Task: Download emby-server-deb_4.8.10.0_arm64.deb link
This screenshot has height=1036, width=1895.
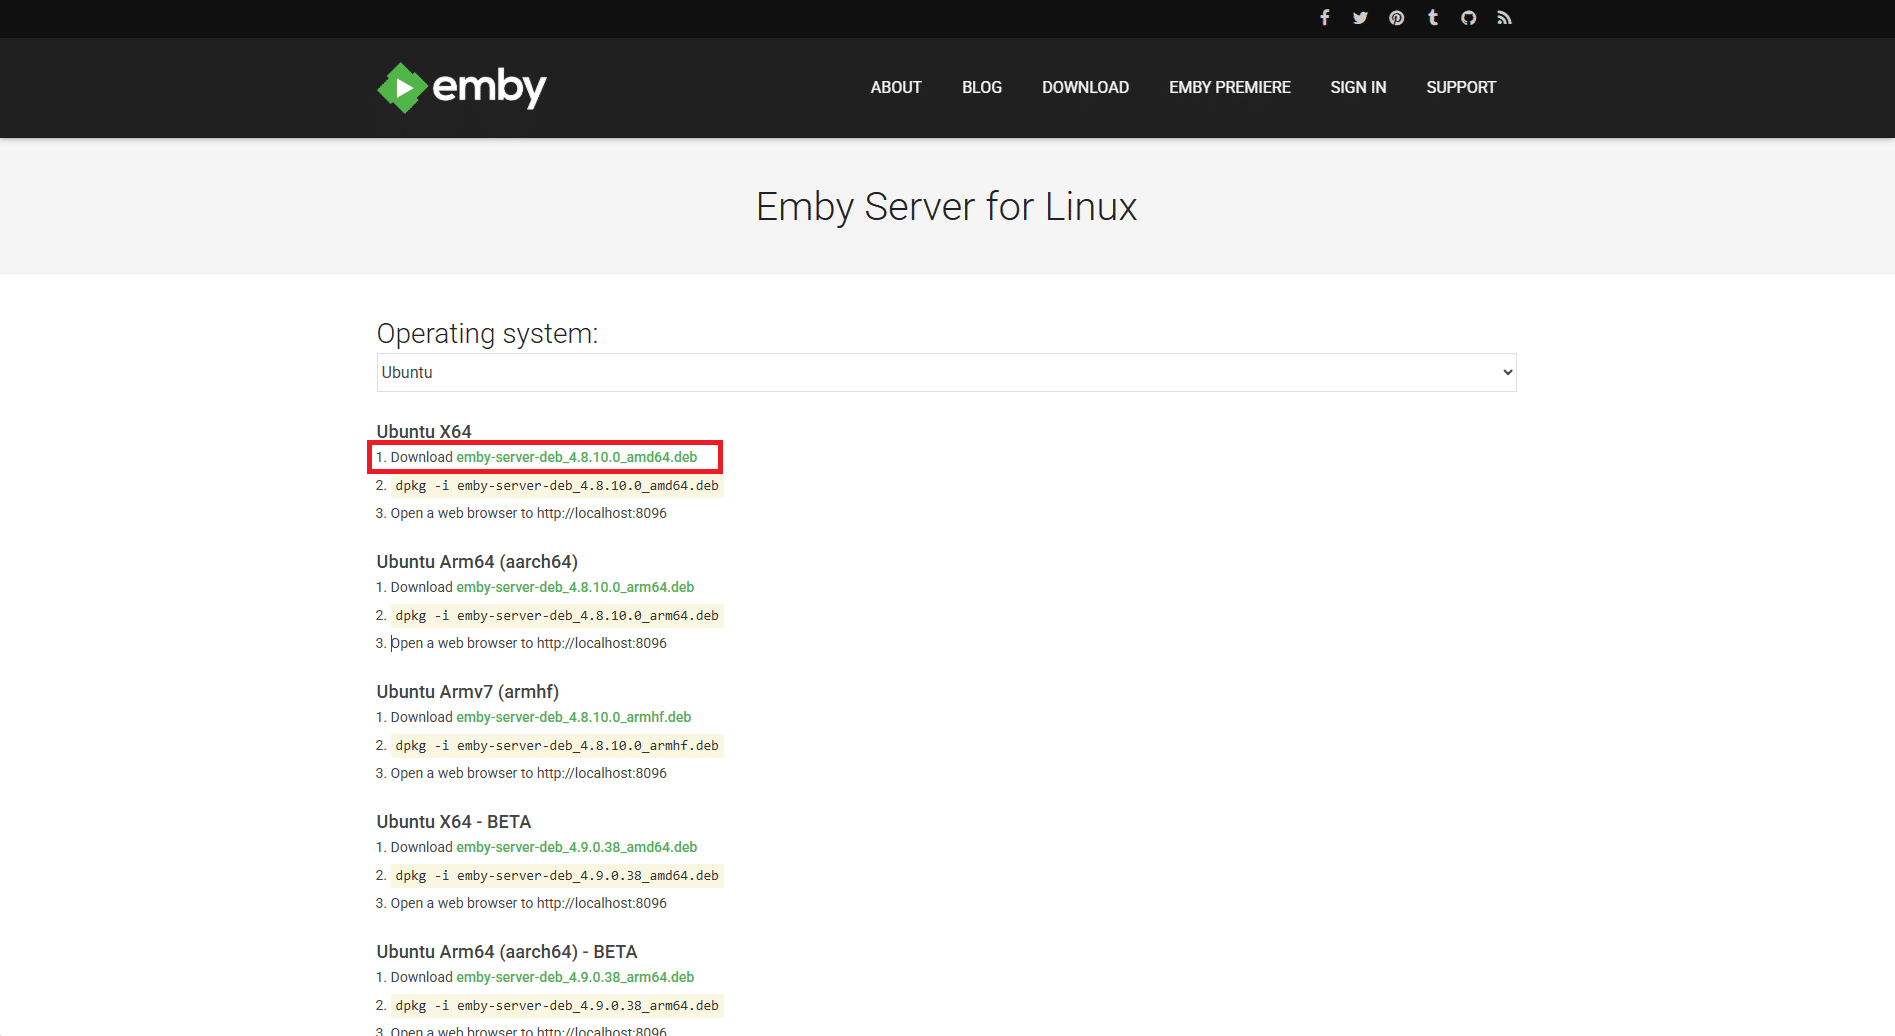Action: [x=575, y=587]
